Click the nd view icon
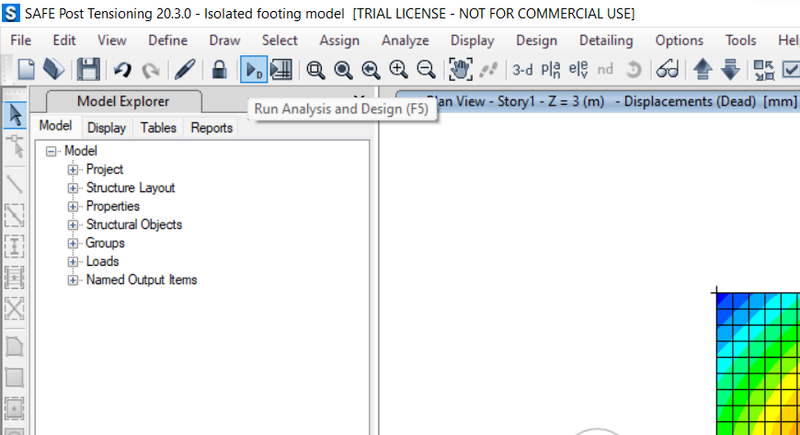This screenshot has width=800, height=435. (605, 69)
